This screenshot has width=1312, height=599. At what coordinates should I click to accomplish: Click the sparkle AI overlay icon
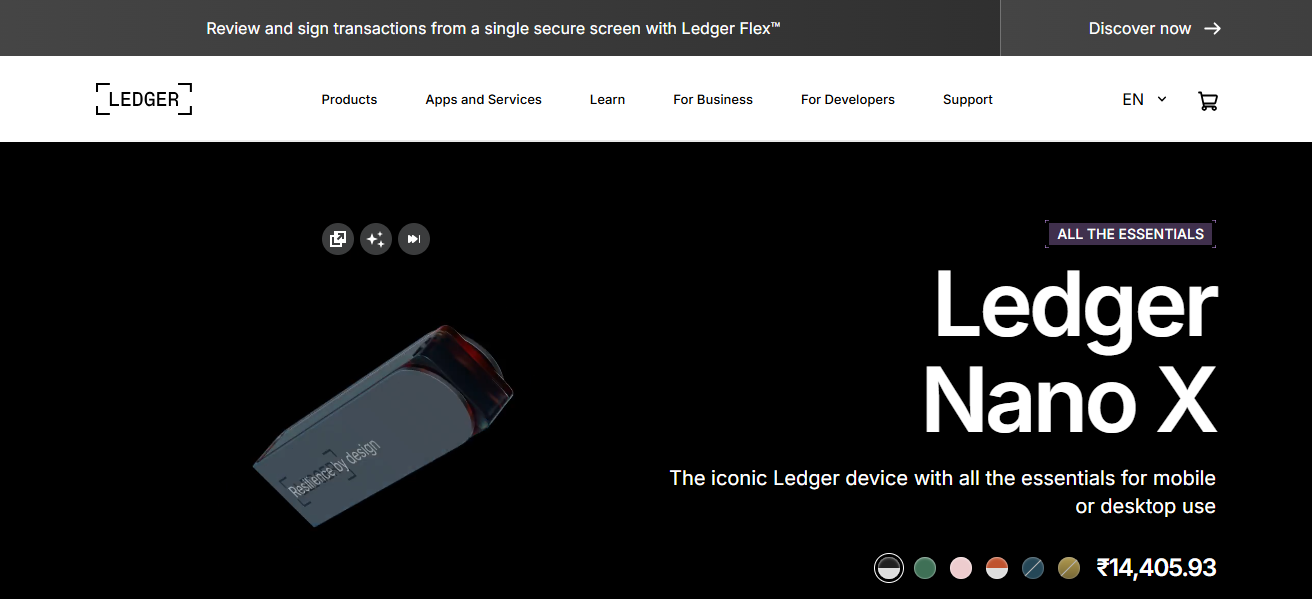pos(376,239)
